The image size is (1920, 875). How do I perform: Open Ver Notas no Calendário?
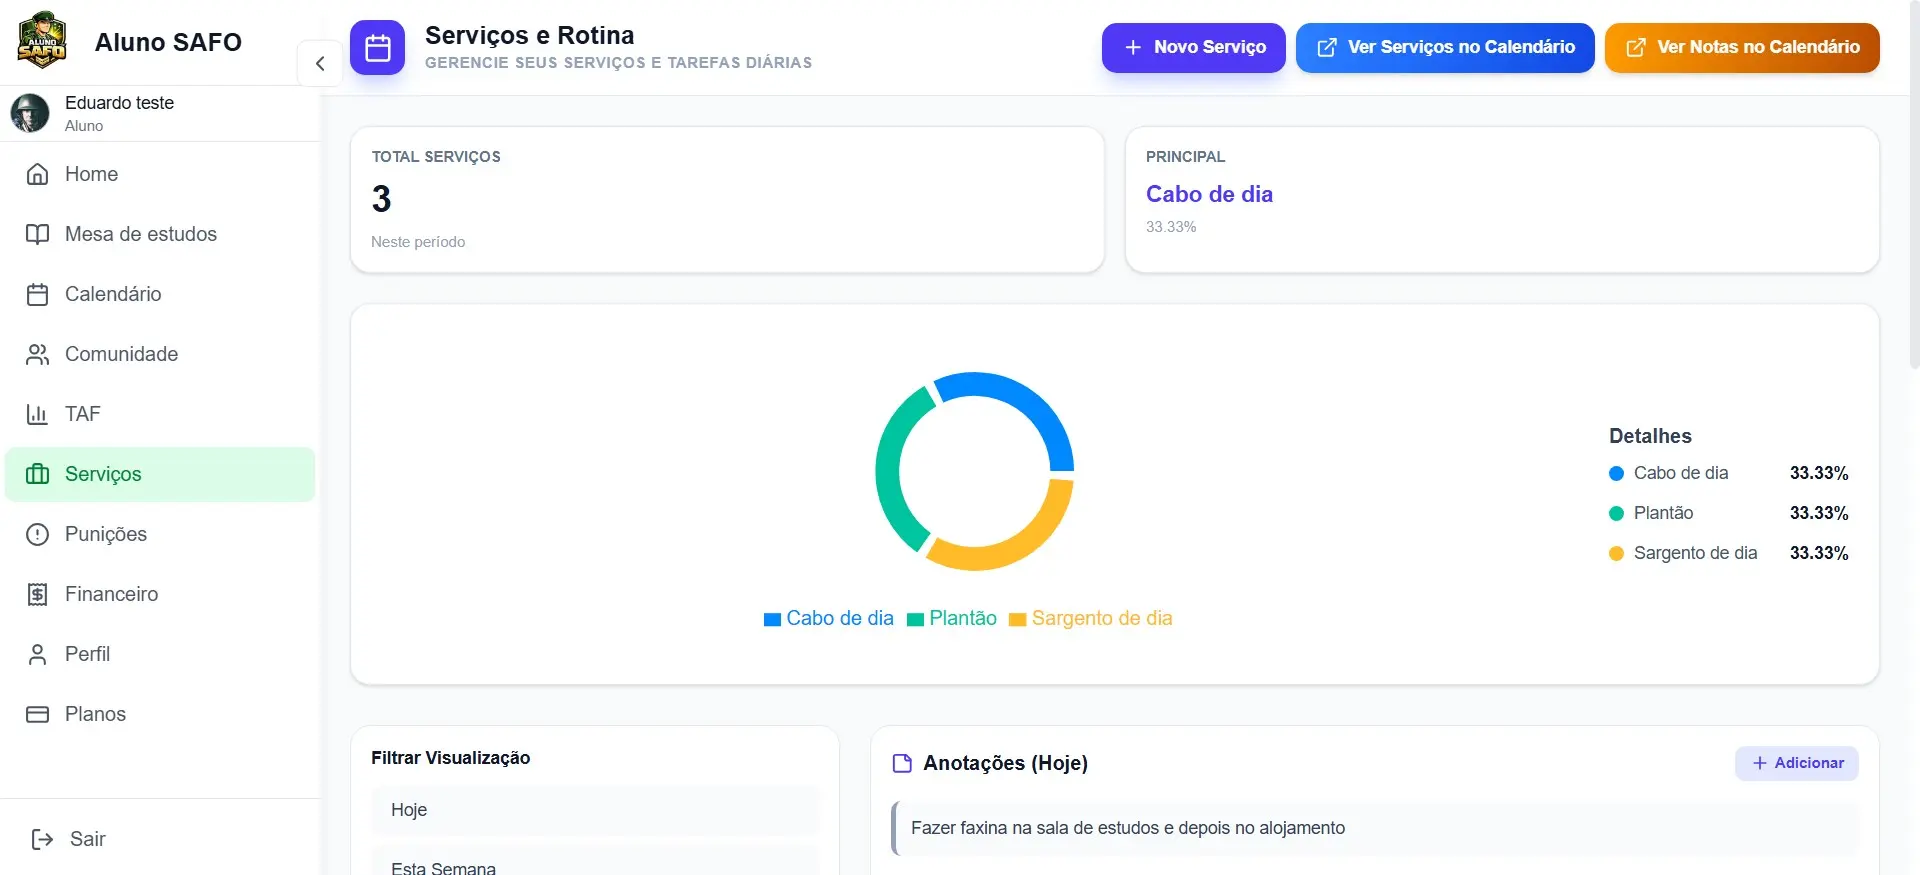click(1742, 48)
